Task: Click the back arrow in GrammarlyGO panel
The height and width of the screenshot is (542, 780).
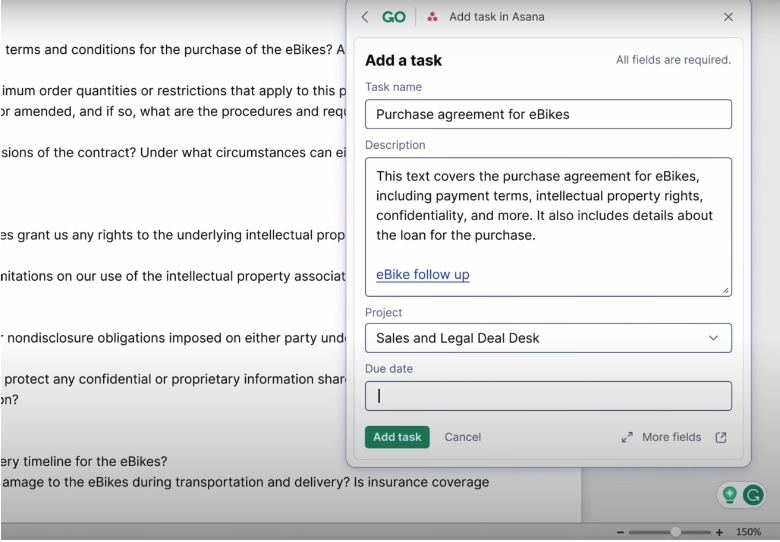Action: [365, 17]
